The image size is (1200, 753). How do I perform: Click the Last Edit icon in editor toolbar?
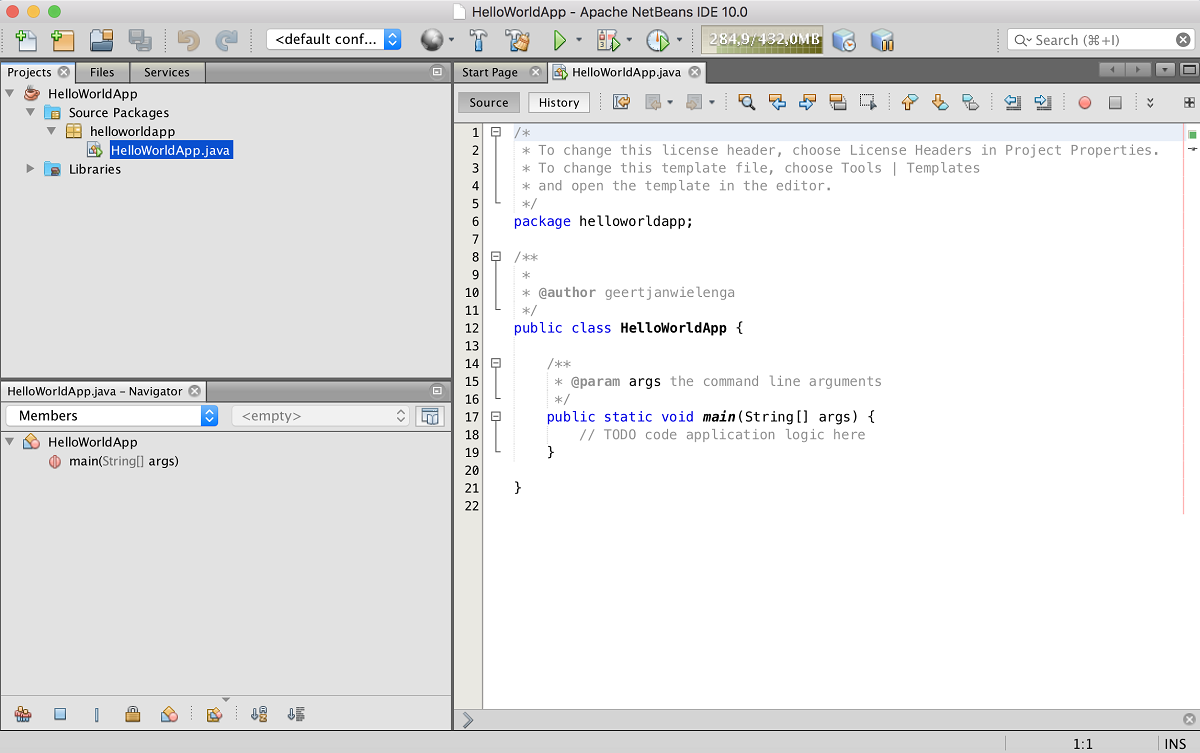tap(621, 102)
